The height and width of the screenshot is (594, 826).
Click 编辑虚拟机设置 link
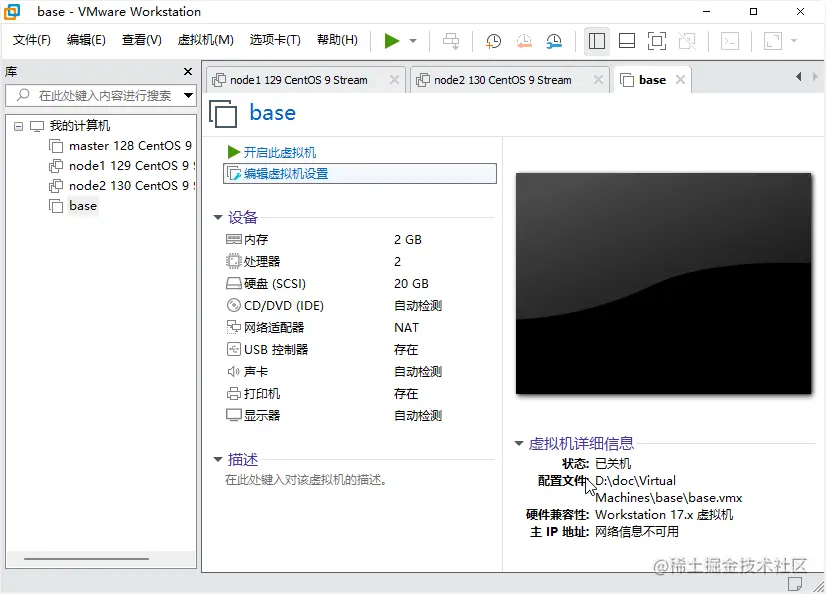286,174
